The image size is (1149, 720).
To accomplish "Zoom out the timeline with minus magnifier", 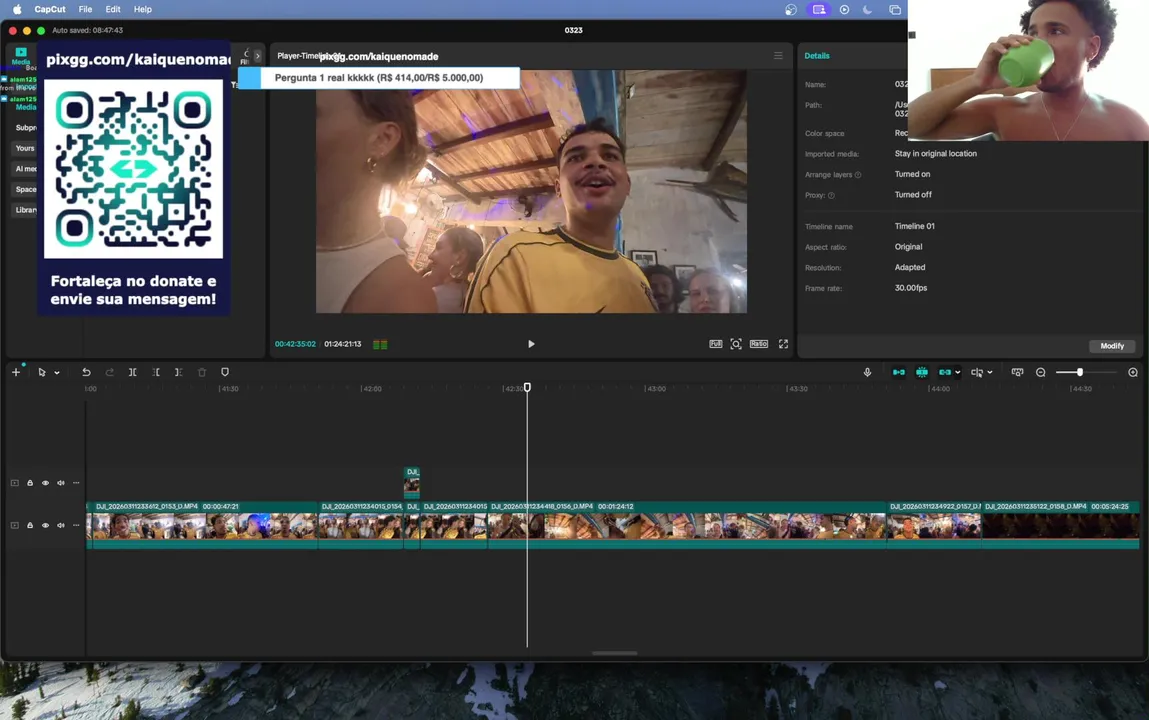I will pyautogui.click(x=1041, y=372).
